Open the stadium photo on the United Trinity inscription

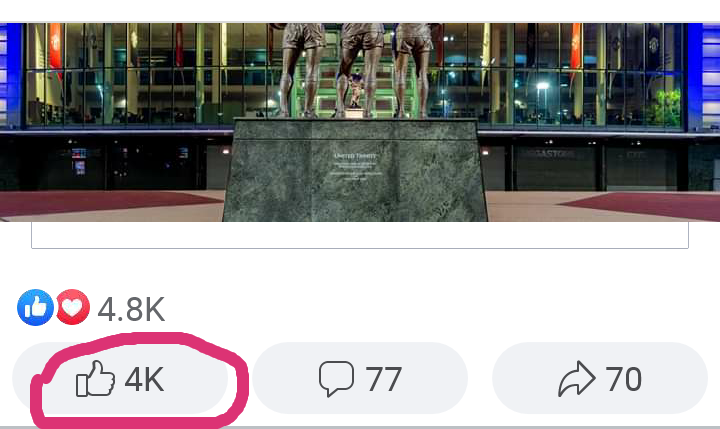[x=355, y=167]
